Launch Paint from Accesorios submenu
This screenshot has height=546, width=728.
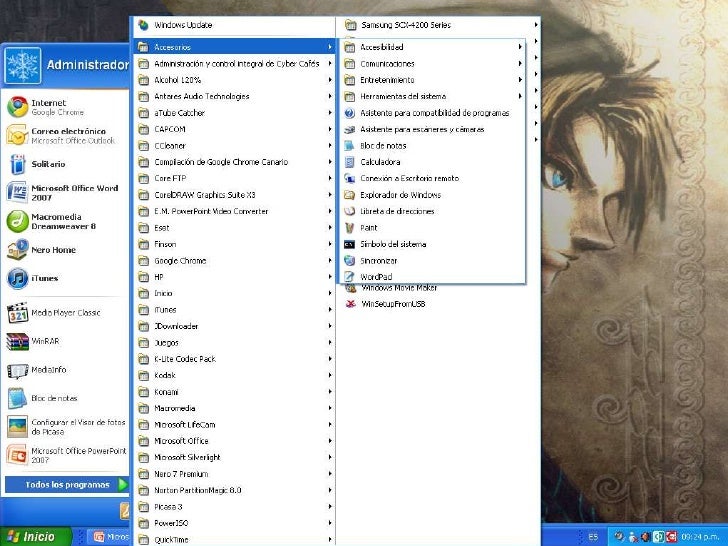tap(369, 228)
